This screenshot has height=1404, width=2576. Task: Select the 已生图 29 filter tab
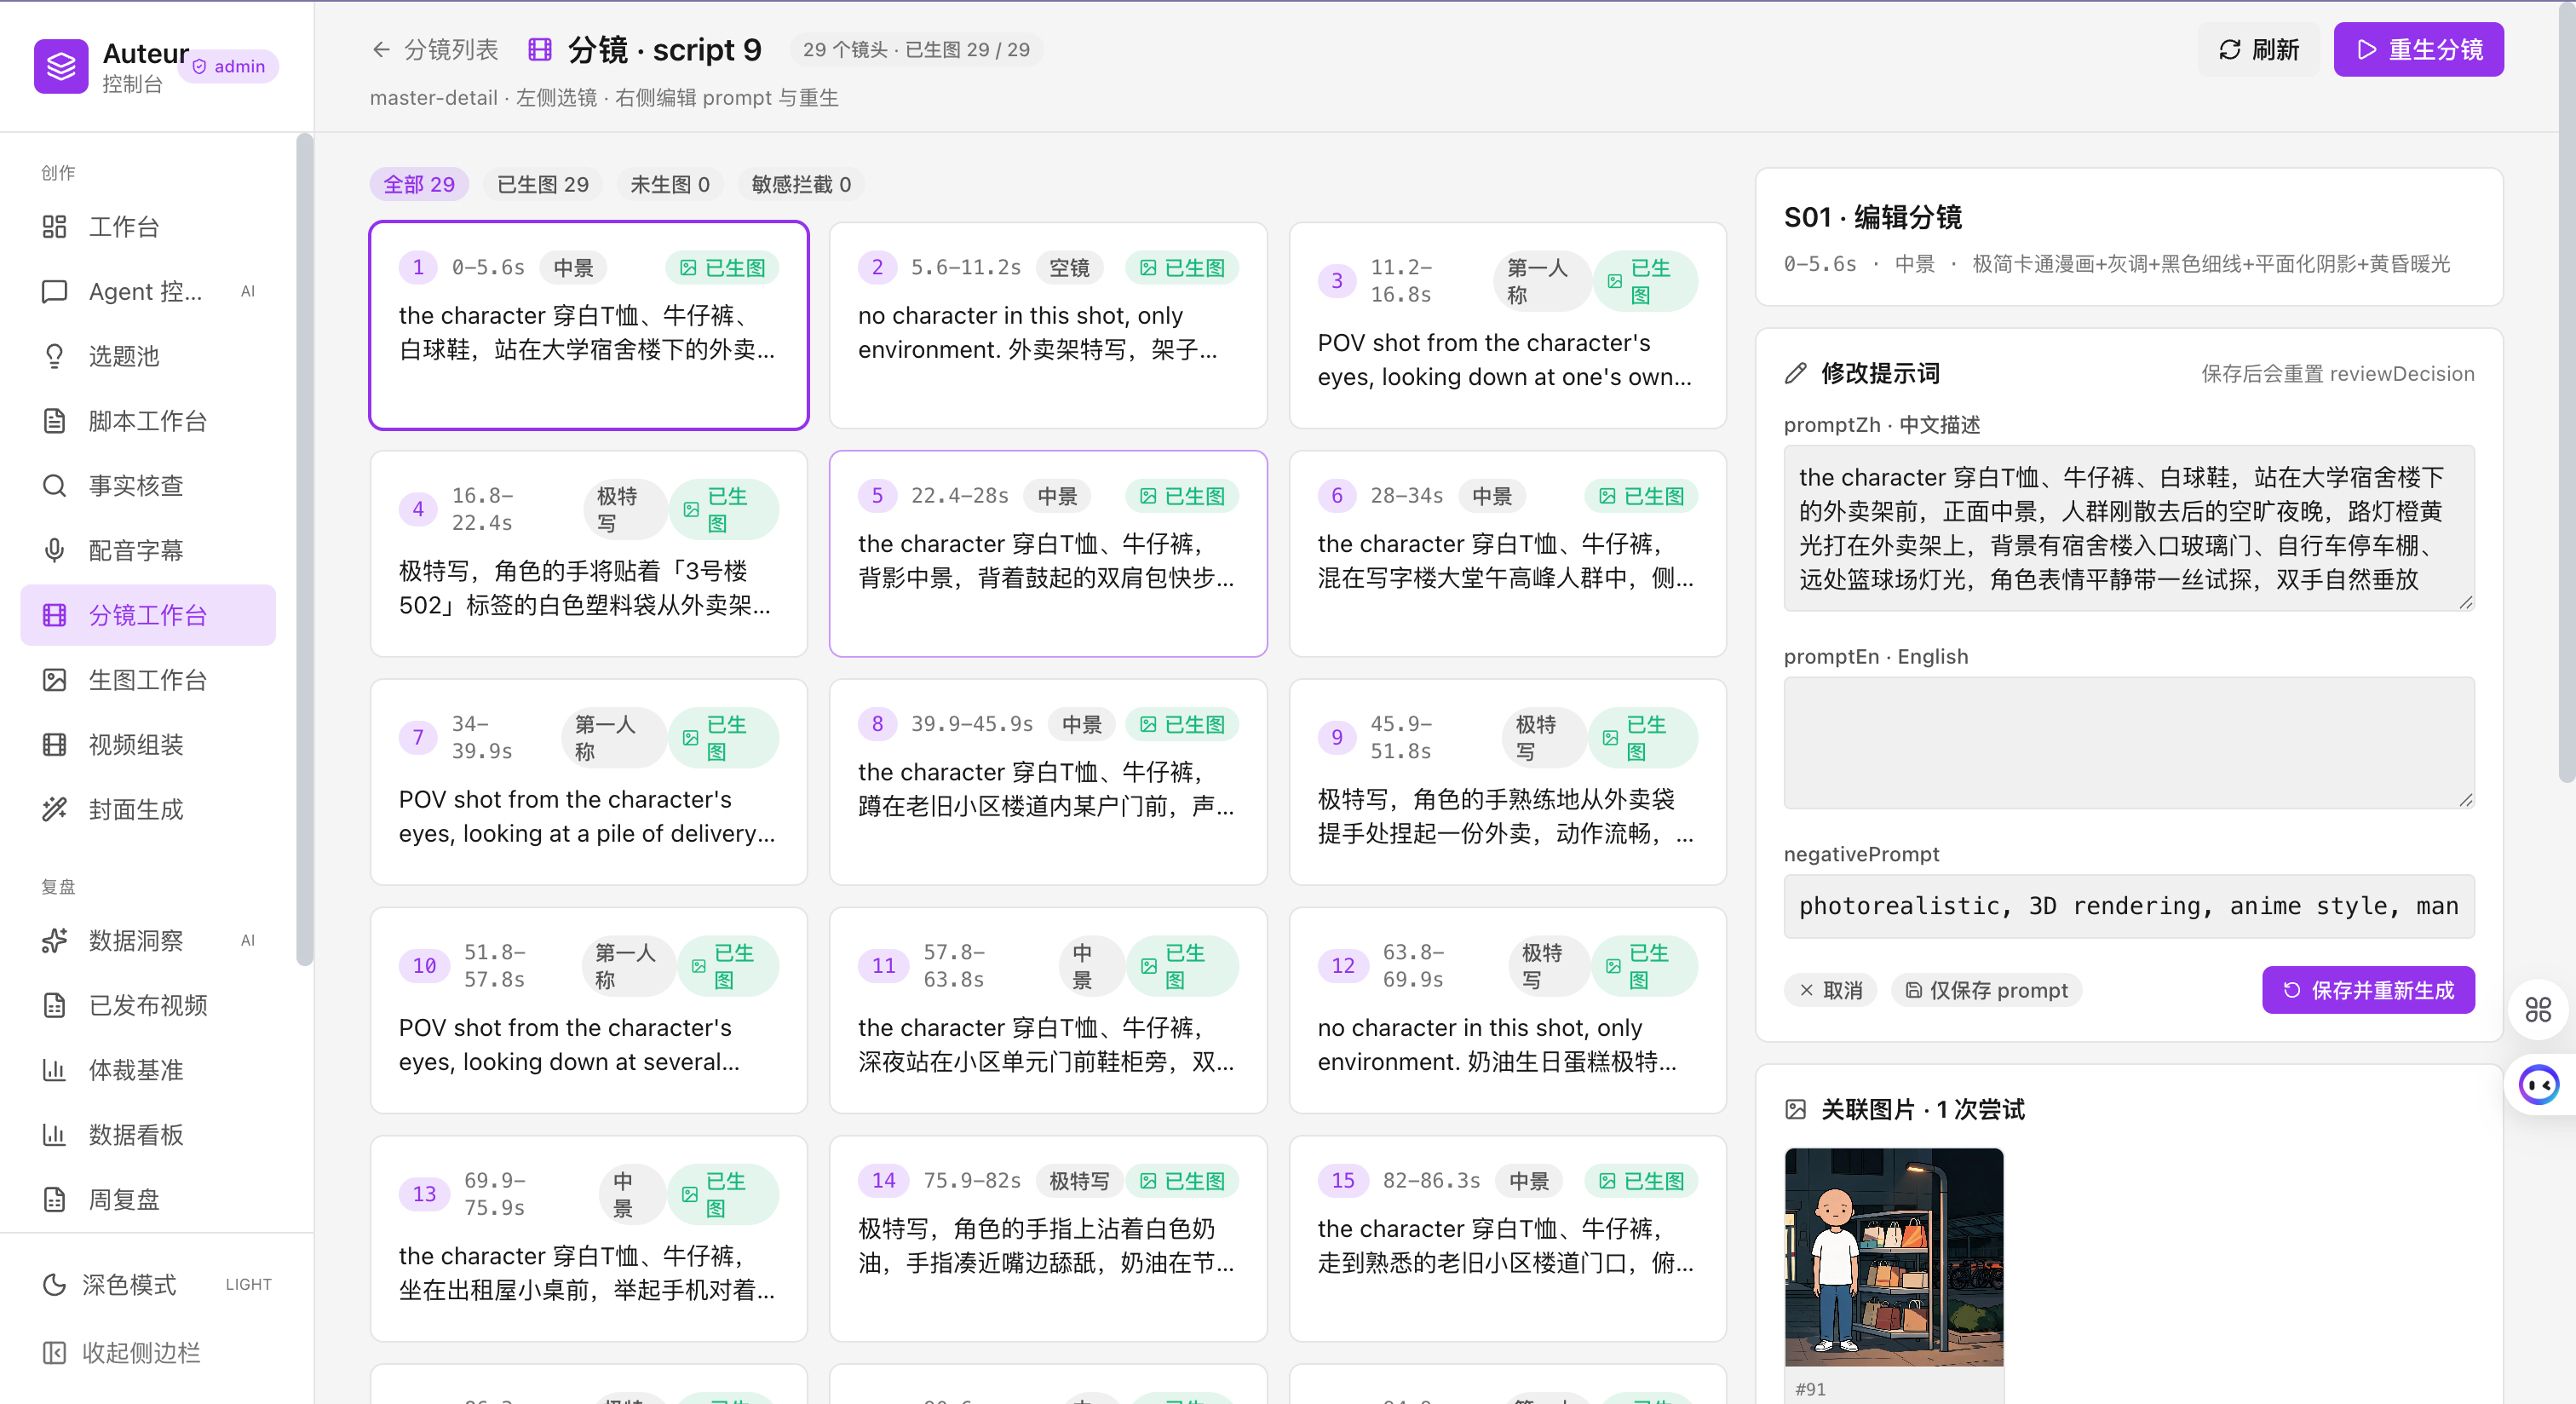point(543,184)
